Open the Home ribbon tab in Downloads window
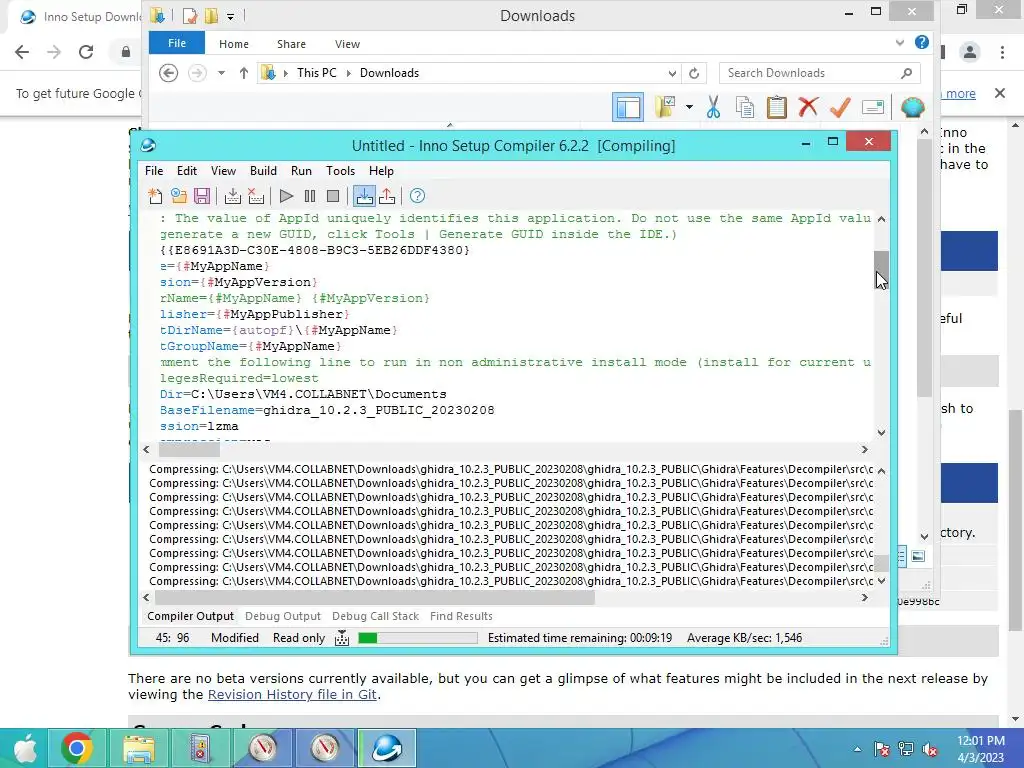Screen dimensions: 1024x768 (x=234, y=44)
